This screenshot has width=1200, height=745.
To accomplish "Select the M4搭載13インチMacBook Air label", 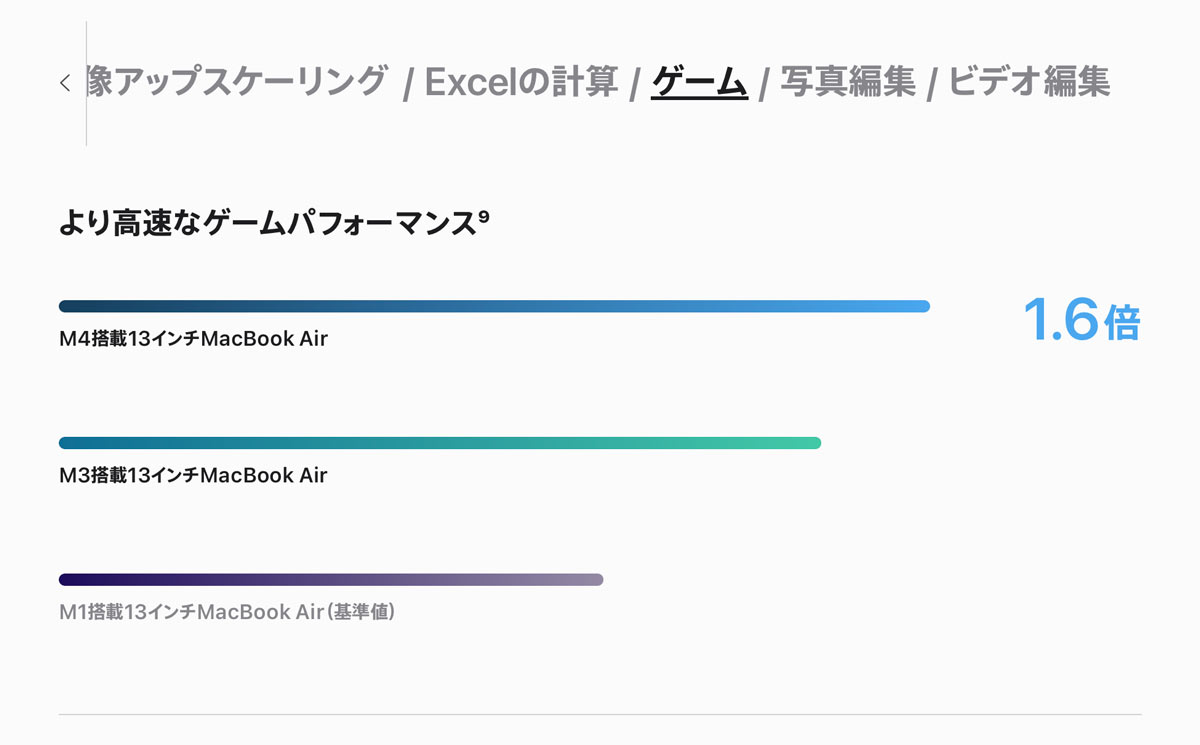I will coord(193,339).
